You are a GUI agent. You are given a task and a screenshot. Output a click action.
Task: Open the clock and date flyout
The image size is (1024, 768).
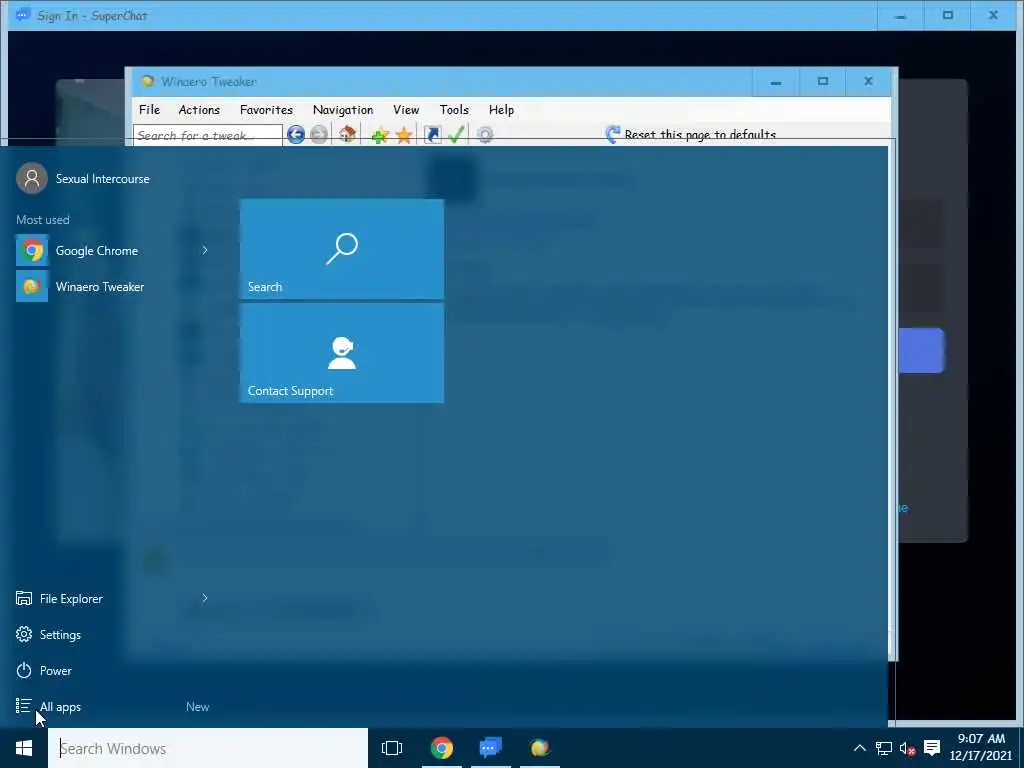981,748
